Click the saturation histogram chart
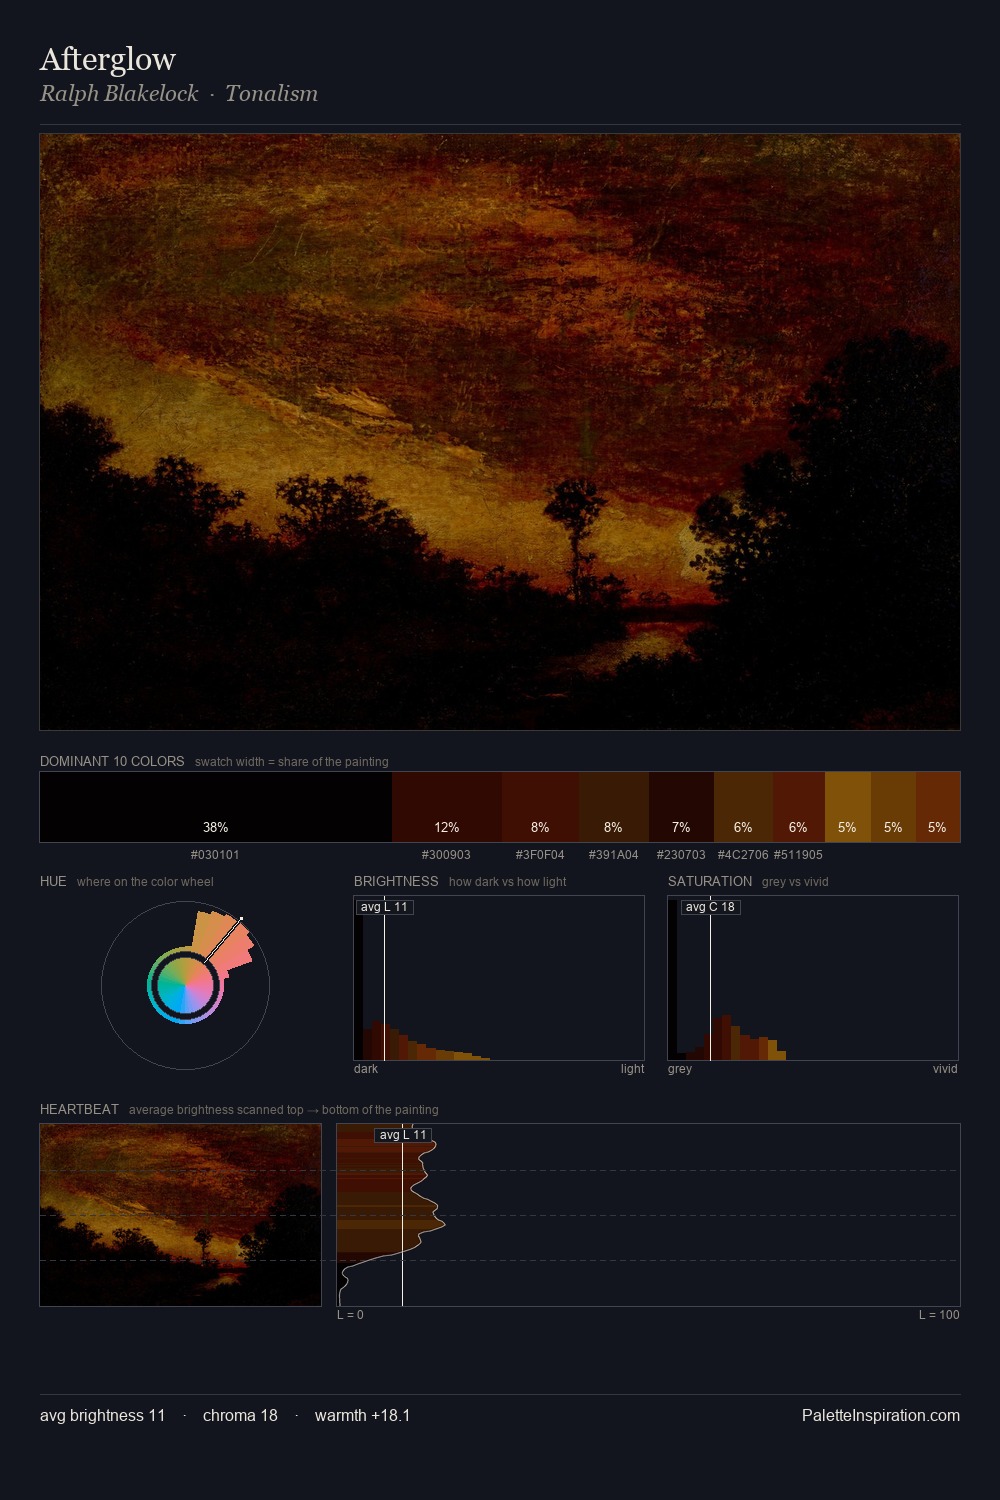Image resolution: width=1000 pixels, height=1500 pixels. click(813, 978)
